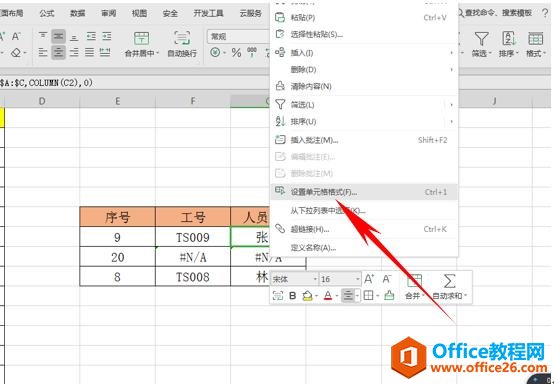The height and width of the screenshot is (385, 554).
Task: Expand 插入(I) submenu
Action: pos(364,53)
